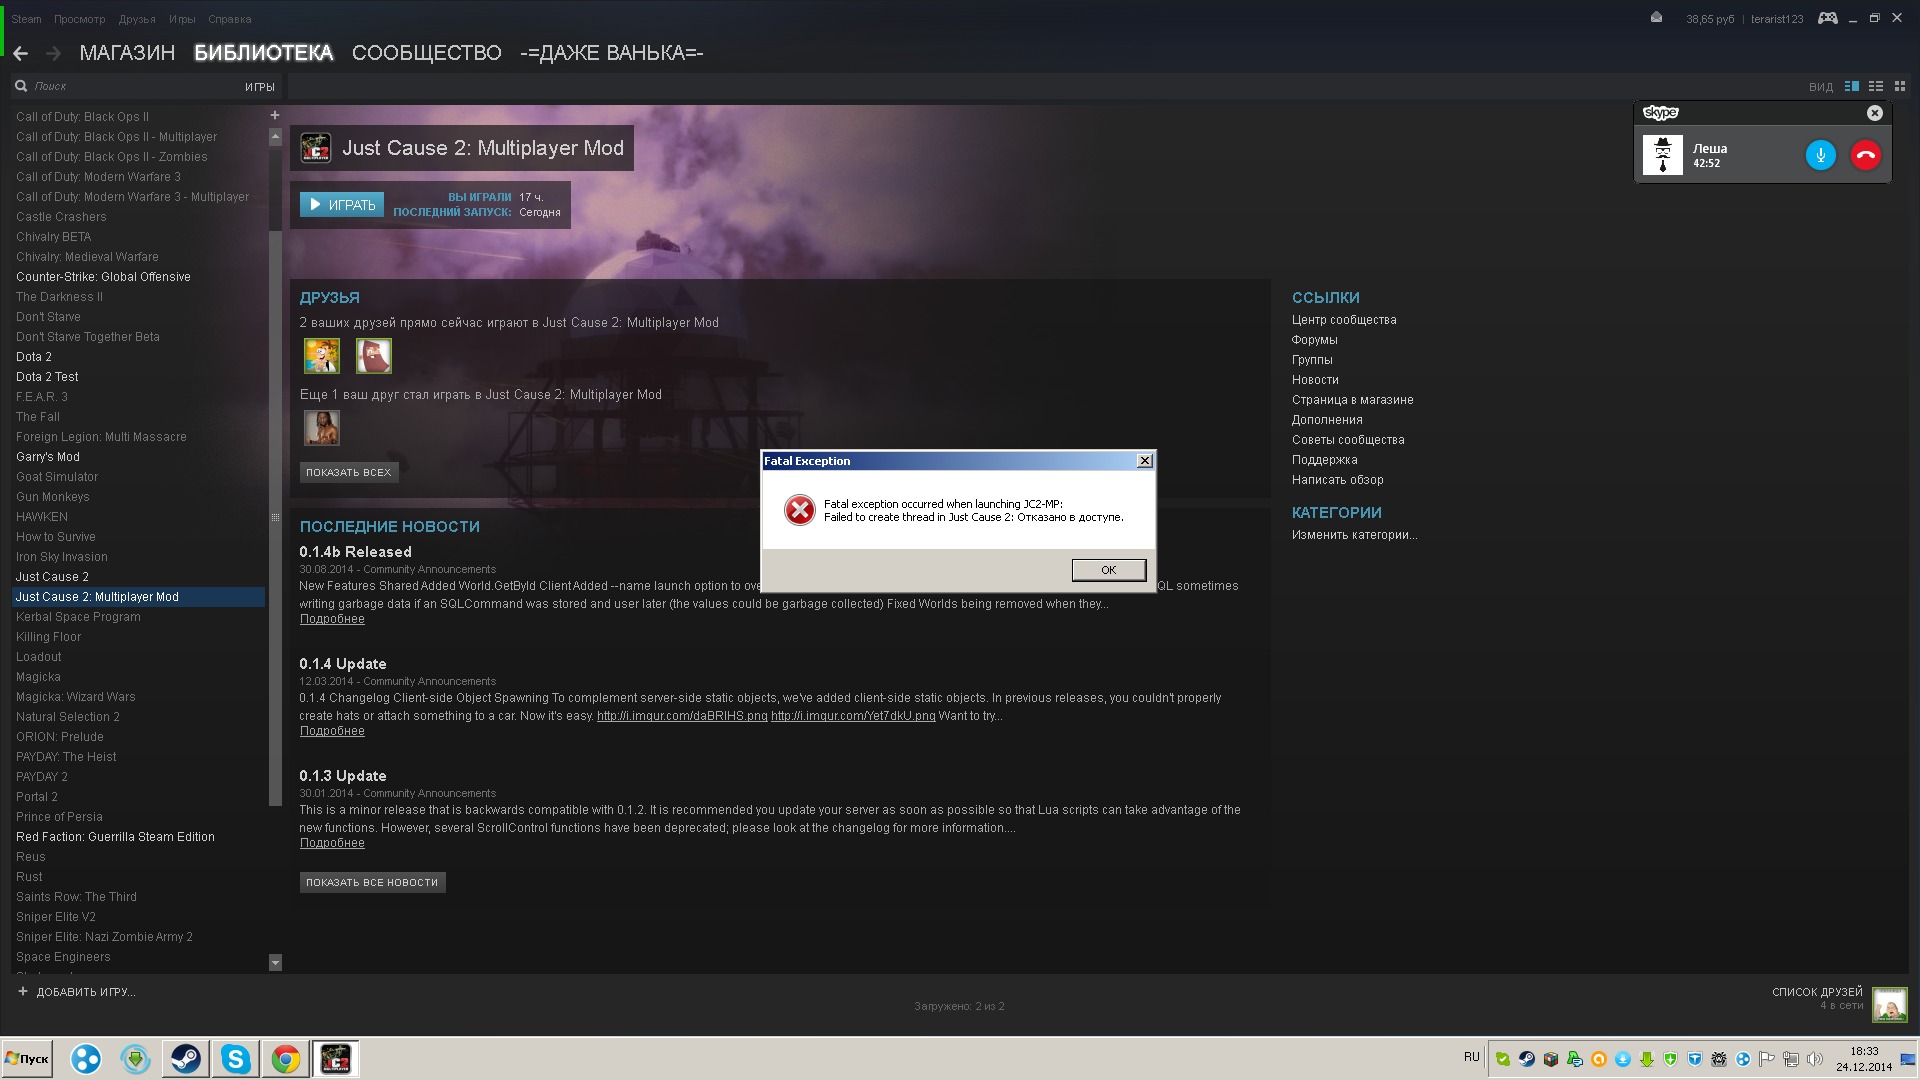This screenshot has height=1080, width=1920.
Task: Open Страница в магазине link
Action: [x=1352, y=400]
